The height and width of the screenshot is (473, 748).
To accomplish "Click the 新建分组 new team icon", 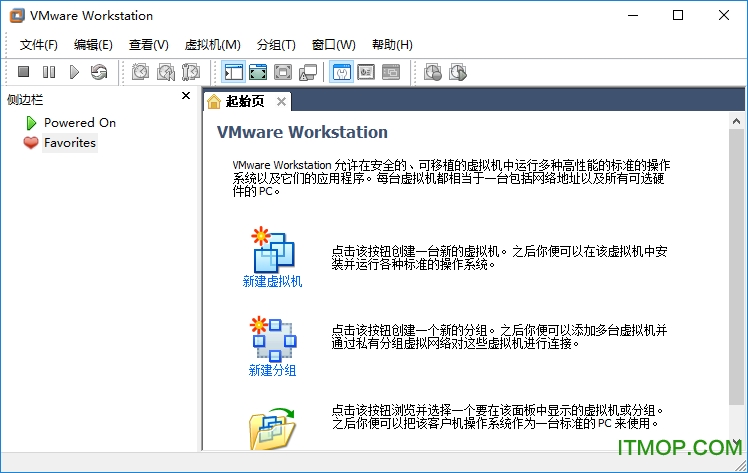I will [273, 339].
